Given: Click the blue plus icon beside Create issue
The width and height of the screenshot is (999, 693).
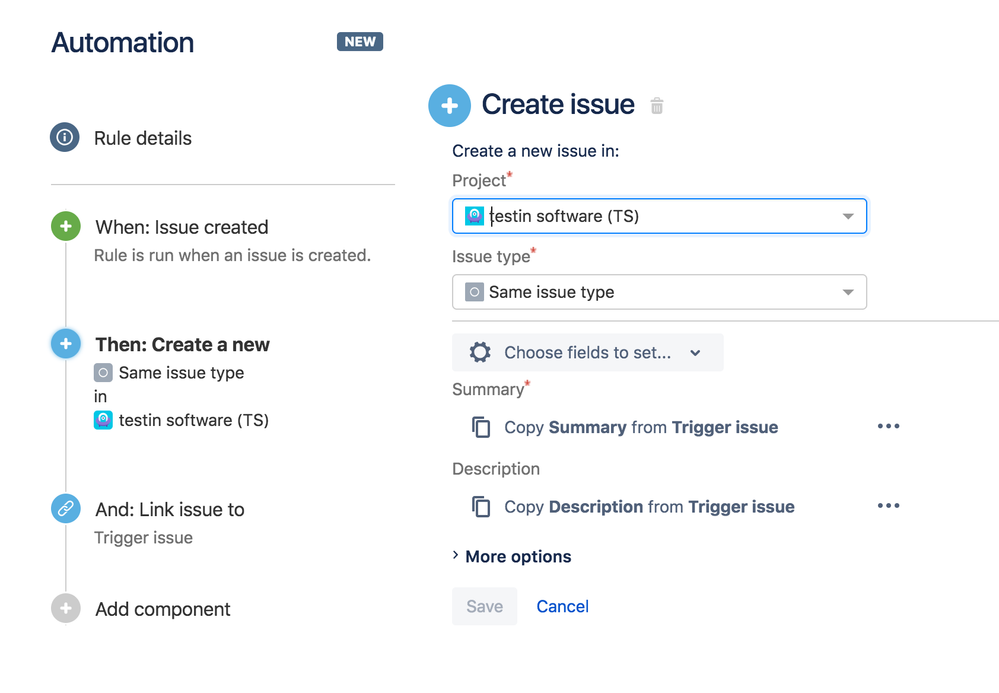Looking at the screenshot, I should click(x=449, y=105).
